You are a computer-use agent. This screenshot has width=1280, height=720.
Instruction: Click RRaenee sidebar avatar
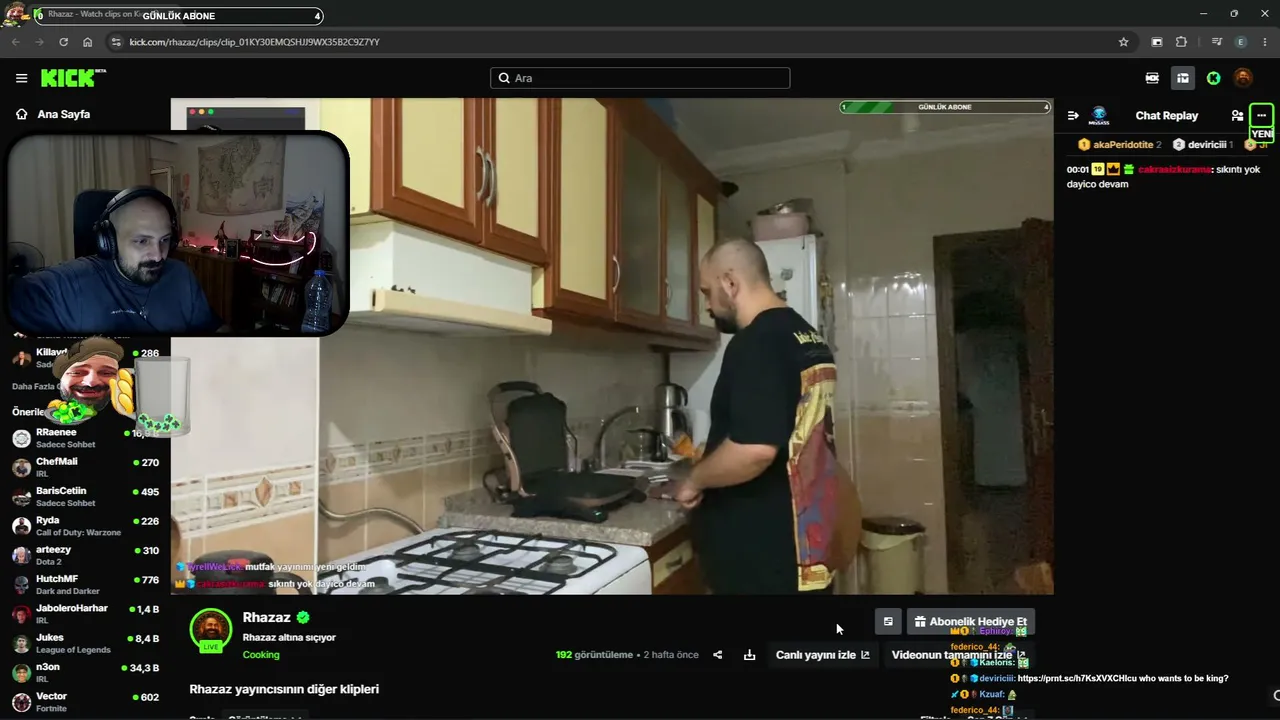coord(21,438)
